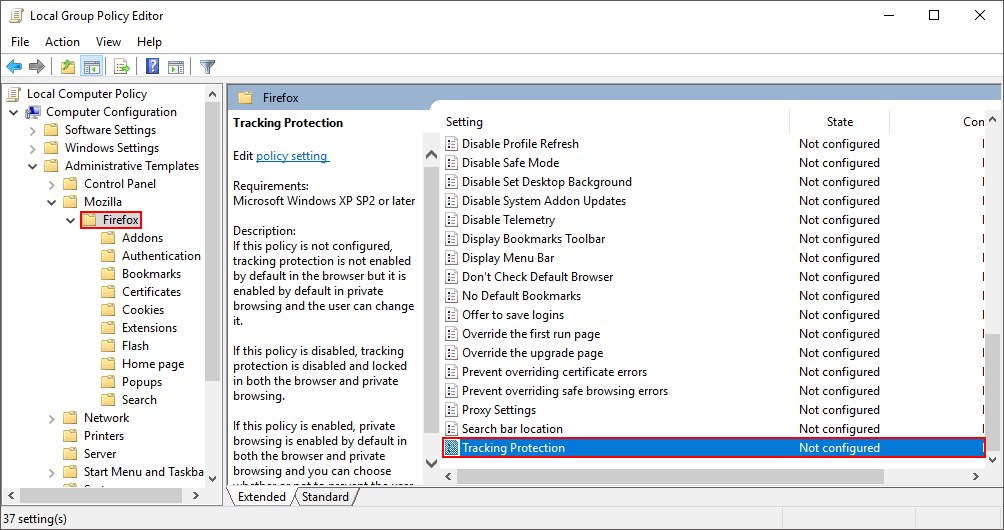Click the Up one level folder icon
1004x530 pixels.
[x=68, y=66]
